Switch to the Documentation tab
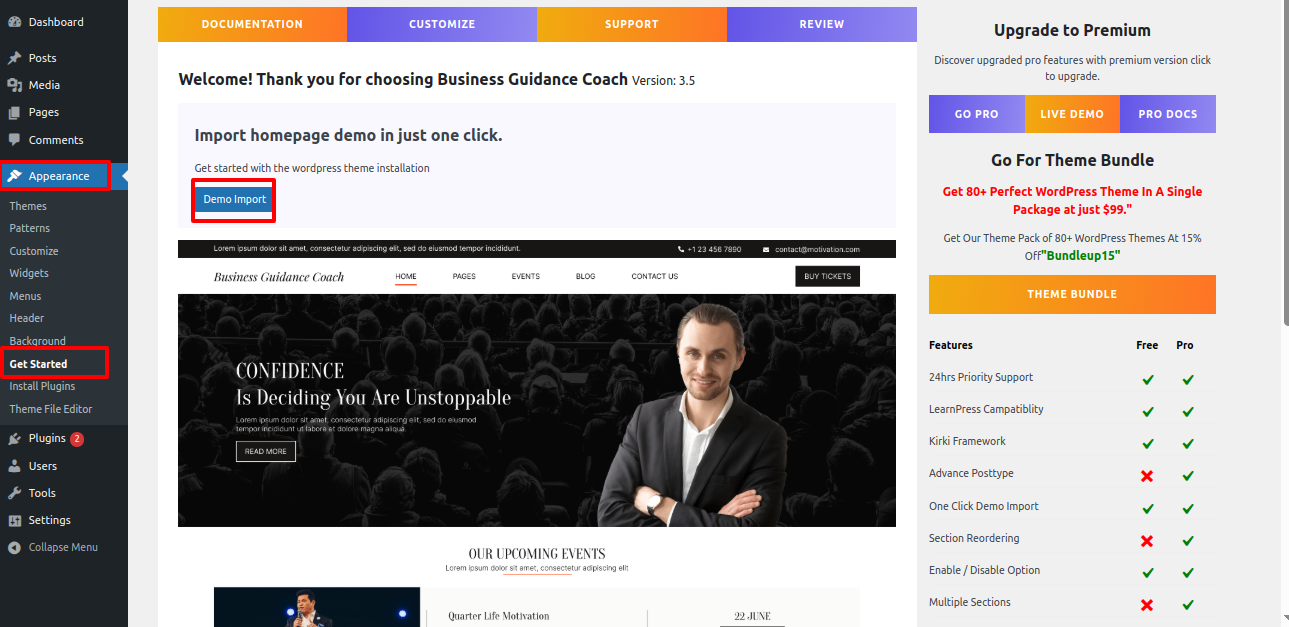This screenshot has height=627, width=1289. click(x=252, y=24)
